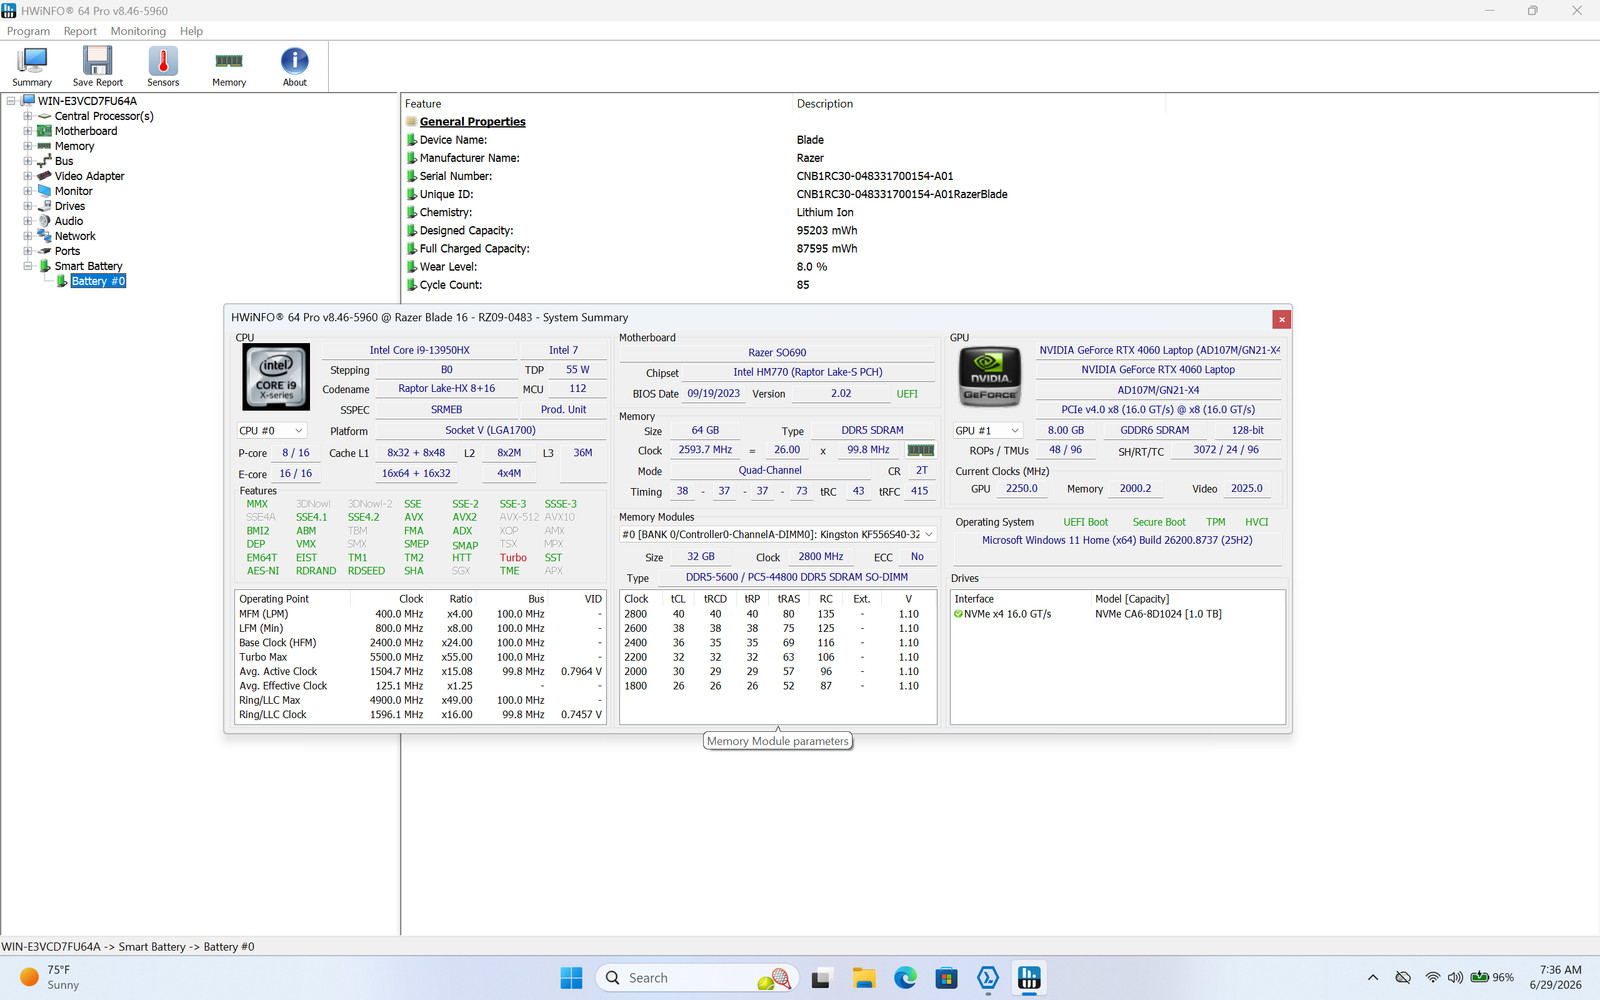The height and width of the screenshot is (1000, 1600).
Task: Click the Audio tree icon
Action: click(44, 221)
